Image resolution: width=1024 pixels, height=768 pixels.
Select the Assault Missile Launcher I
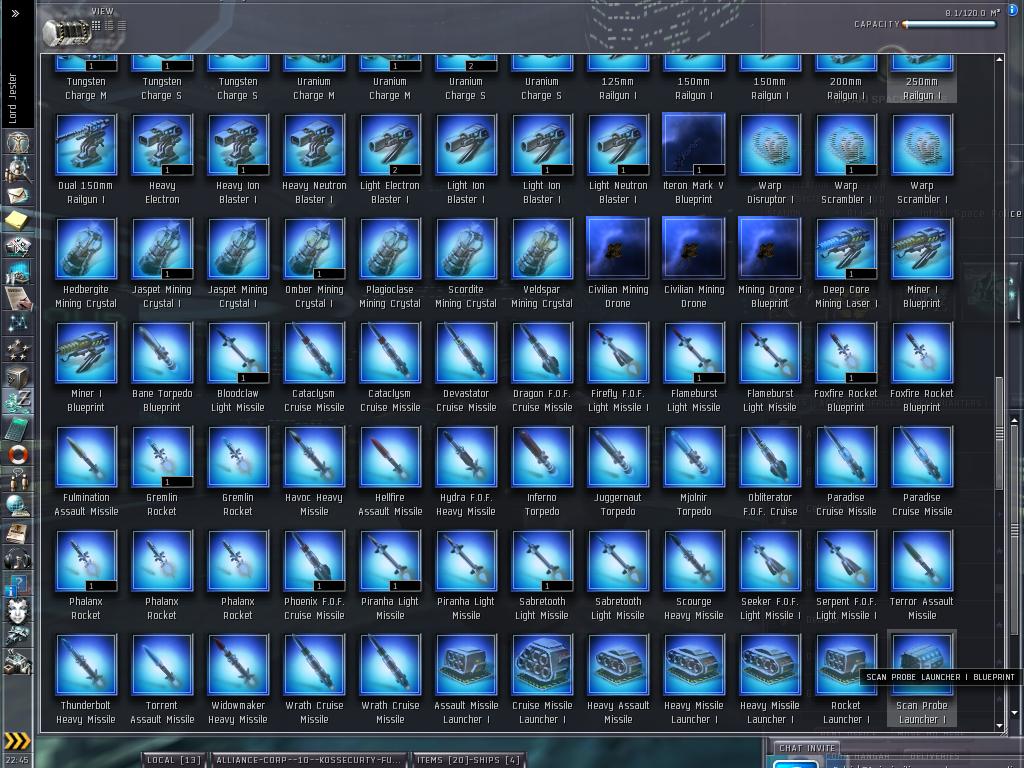tap(466, 680)
